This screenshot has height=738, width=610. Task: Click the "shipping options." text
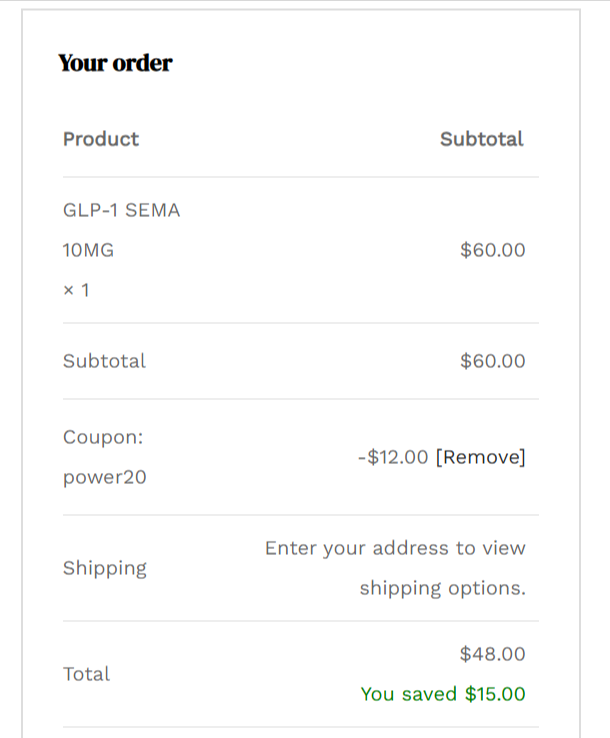[442, 588]
